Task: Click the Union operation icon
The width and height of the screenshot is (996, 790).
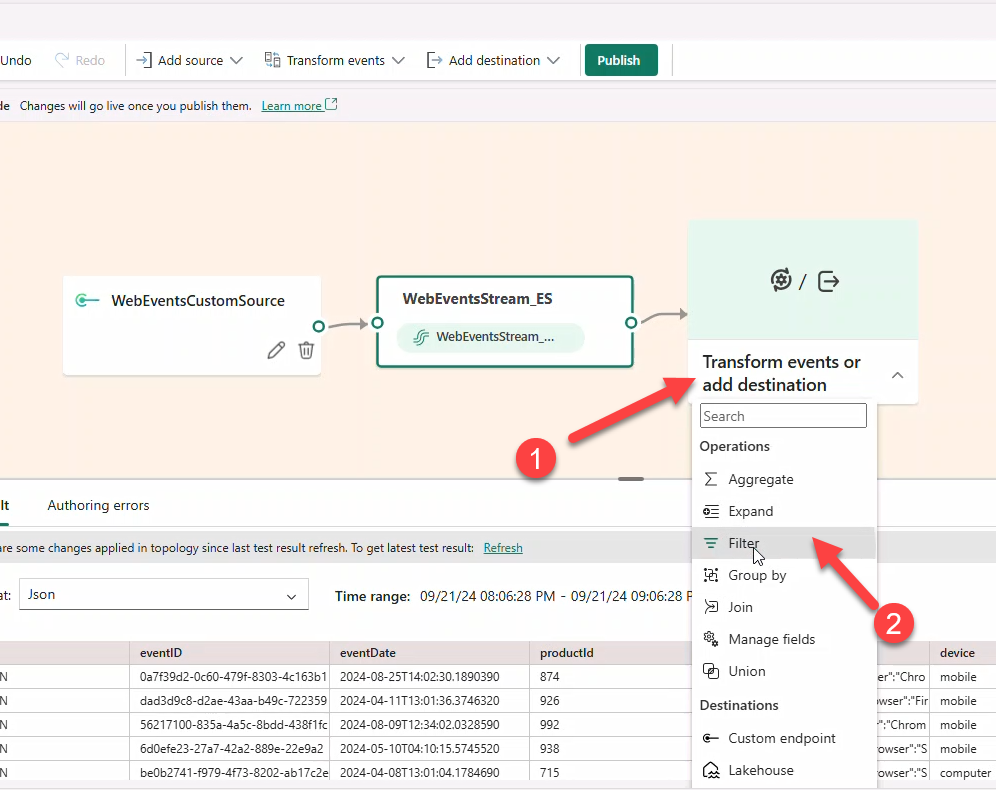Action: tap(711, 671)
